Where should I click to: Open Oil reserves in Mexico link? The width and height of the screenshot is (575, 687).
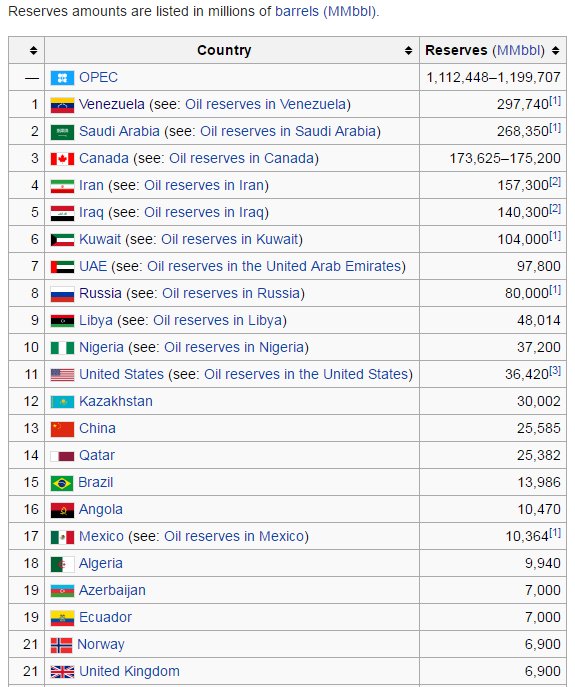tap(234, 537)
